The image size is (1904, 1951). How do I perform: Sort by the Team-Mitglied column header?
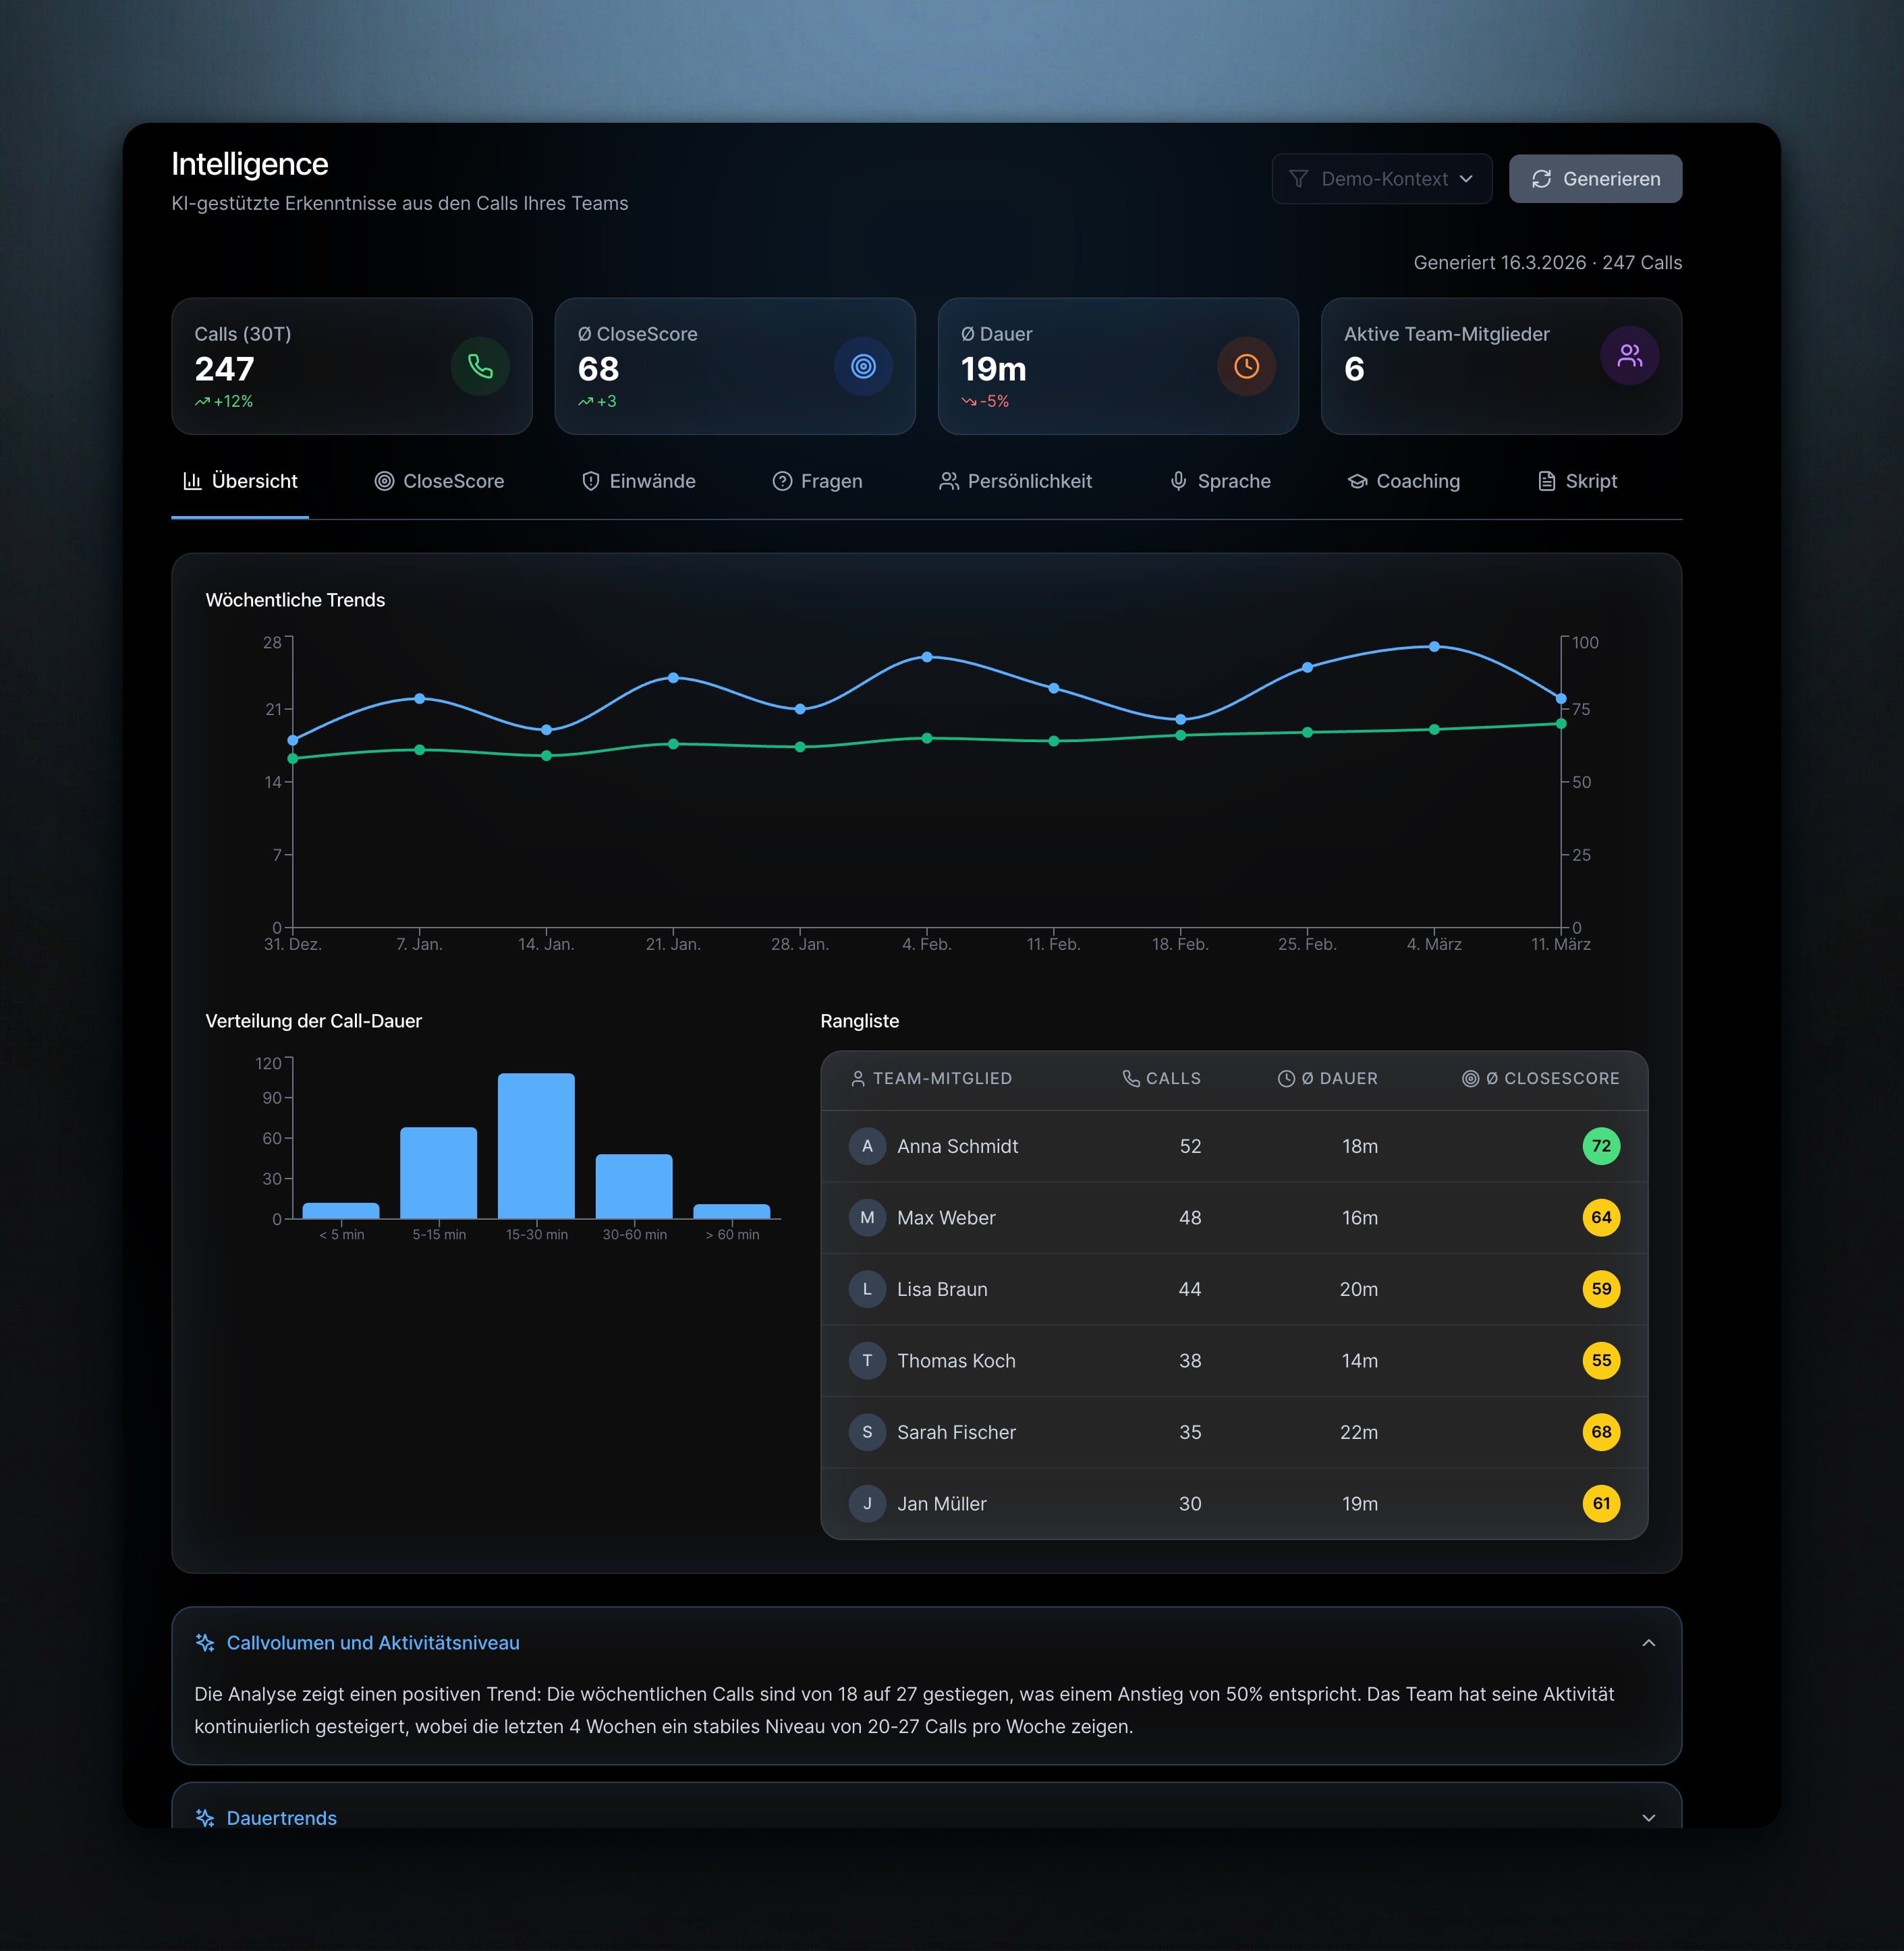pos(931,1078)
